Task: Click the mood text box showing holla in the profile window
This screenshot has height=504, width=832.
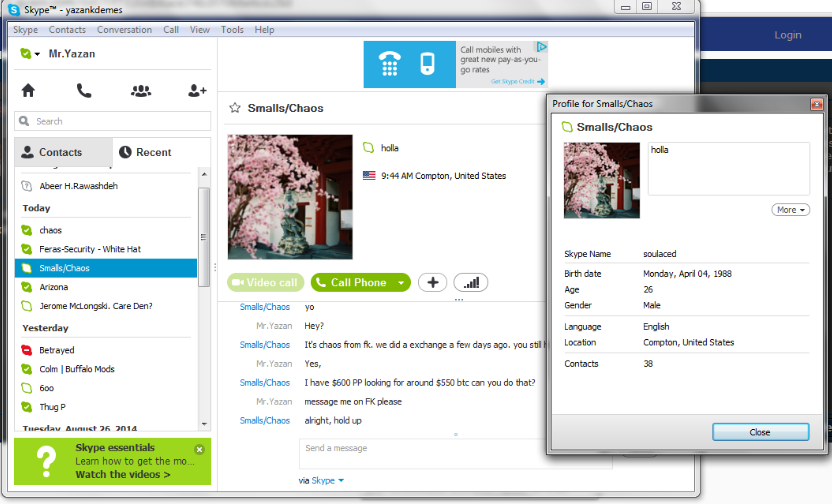Action: click(729, 169)
